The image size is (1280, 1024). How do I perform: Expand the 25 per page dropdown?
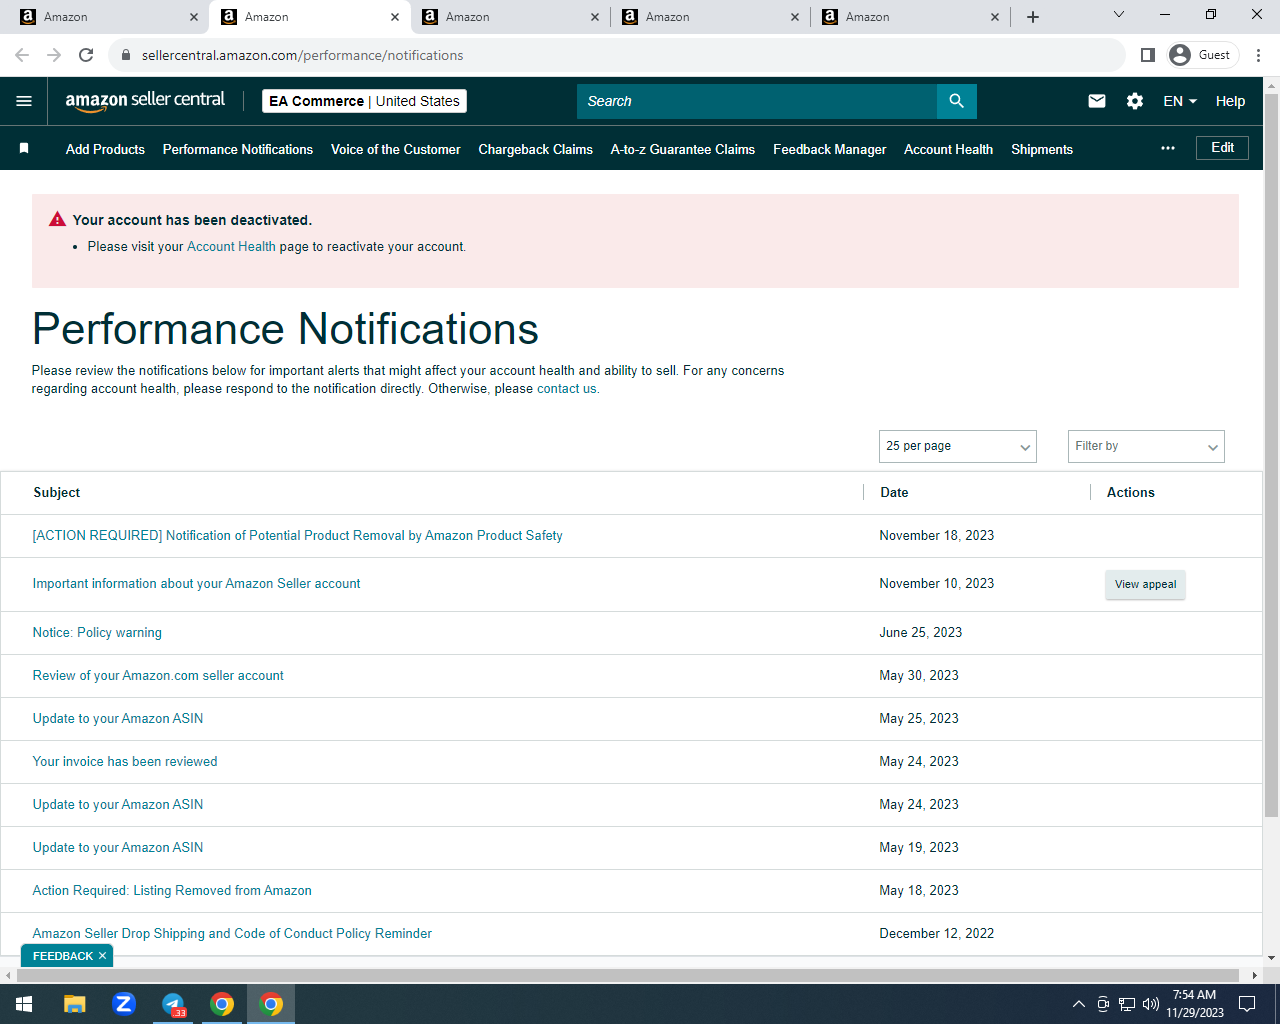click(x=958, y=446)
